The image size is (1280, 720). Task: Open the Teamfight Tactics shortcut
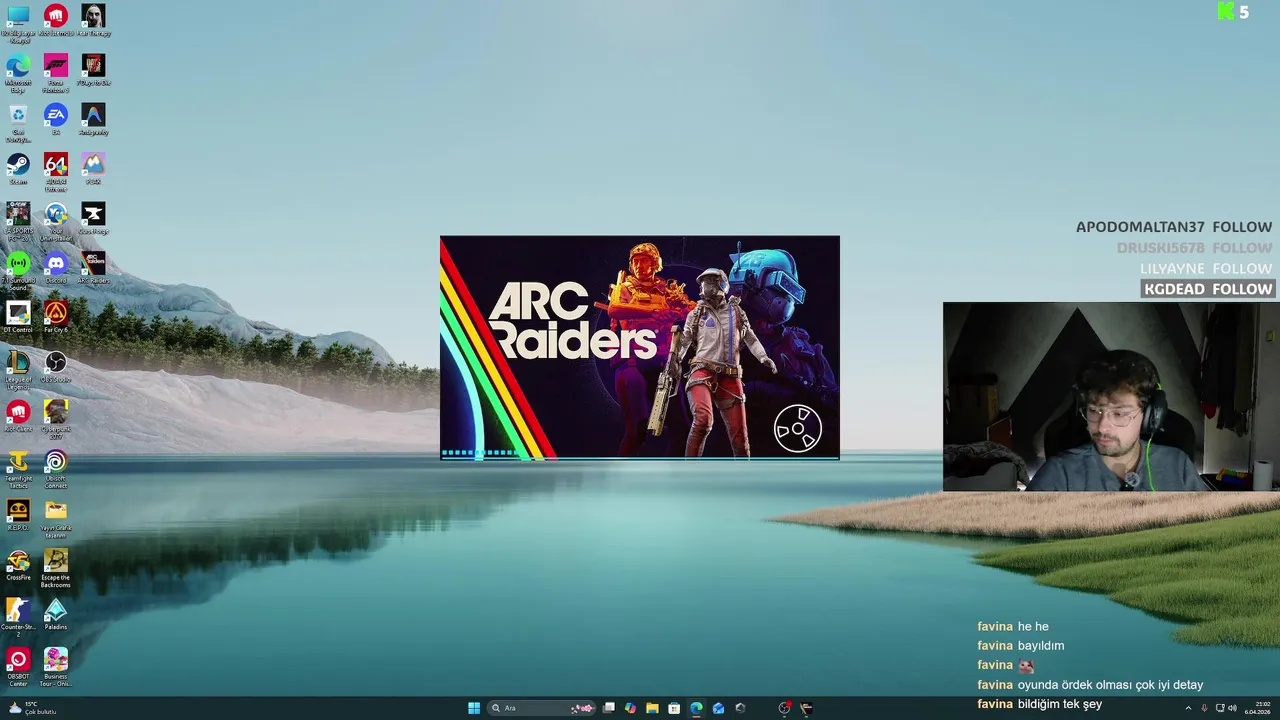(18, 469)
